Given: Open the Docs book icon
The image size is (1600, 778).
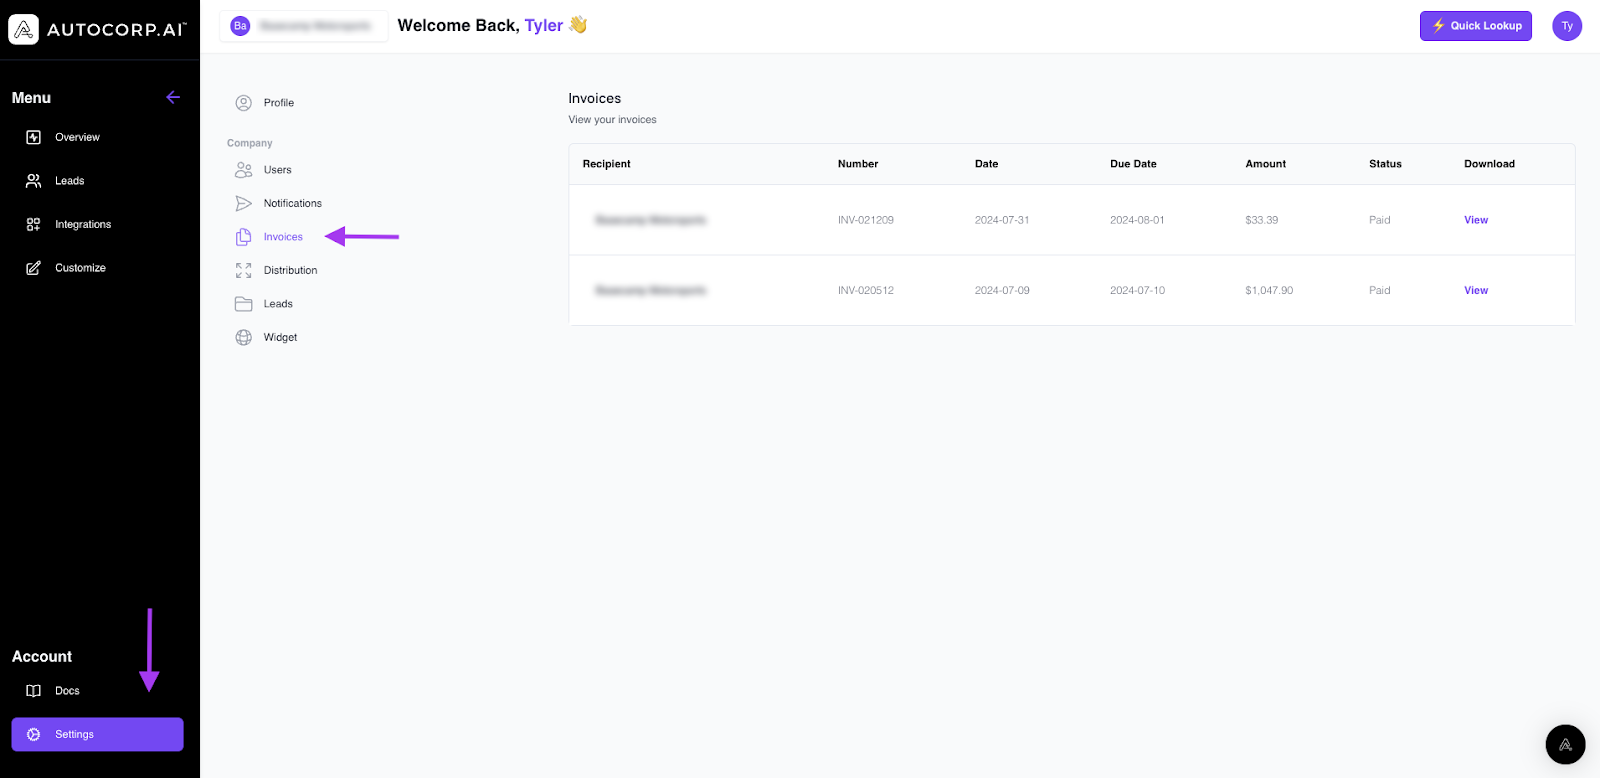Looking at the screenshot, I should click(x=33, y=691).
